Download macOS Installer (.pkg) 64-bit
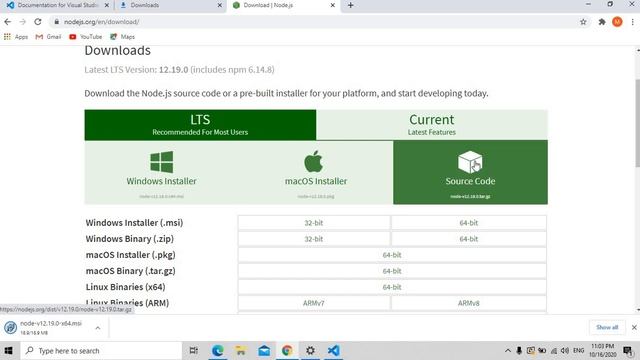The height and width of the screenshot is (360, 640). tap(392, 255)
